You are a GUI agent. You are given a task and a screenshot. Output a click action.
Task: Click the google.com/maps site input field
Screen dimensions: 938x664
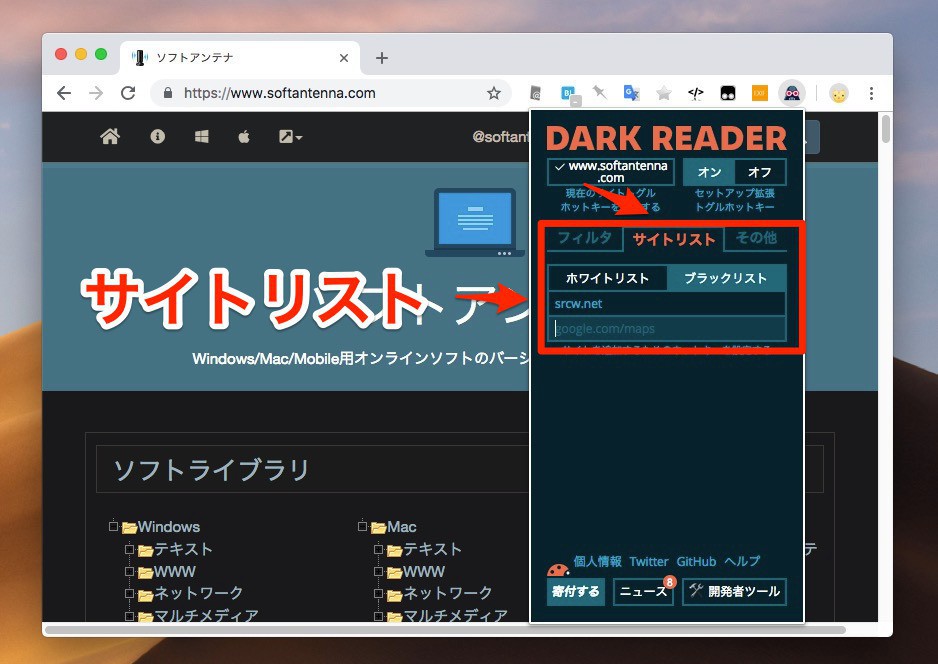[x=667, y=328]
